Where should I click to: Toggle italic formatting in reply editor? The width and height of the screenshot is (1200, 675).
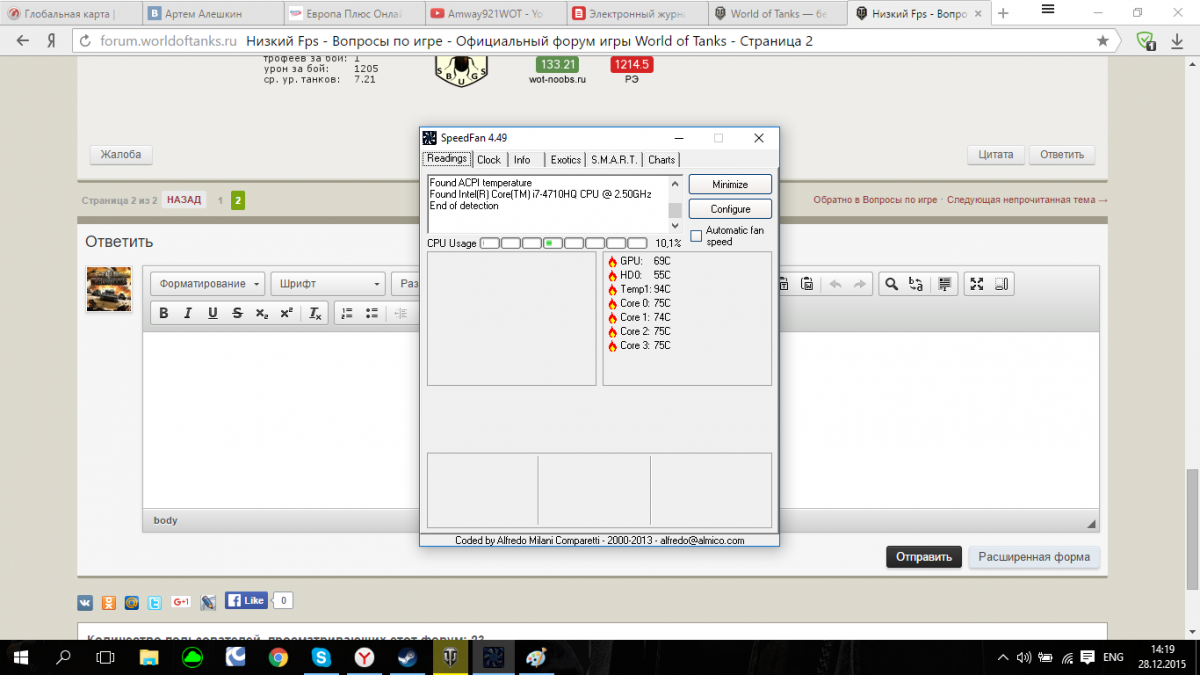188,313
